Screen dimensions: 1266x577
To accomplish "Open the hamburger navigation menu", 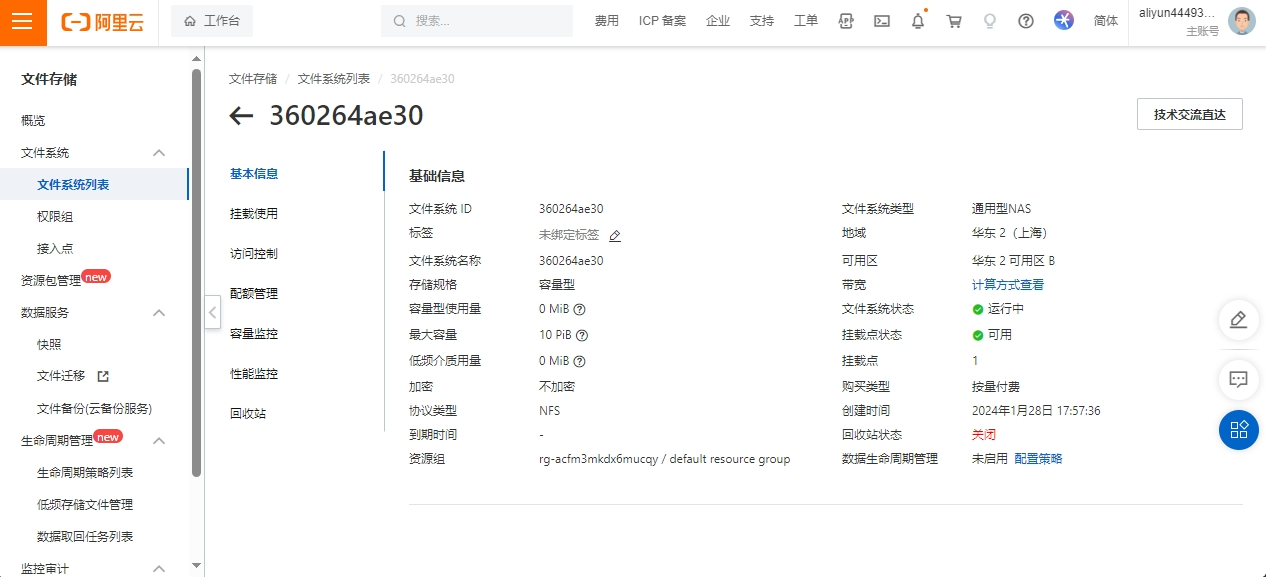I will click(x=23, y=22).
